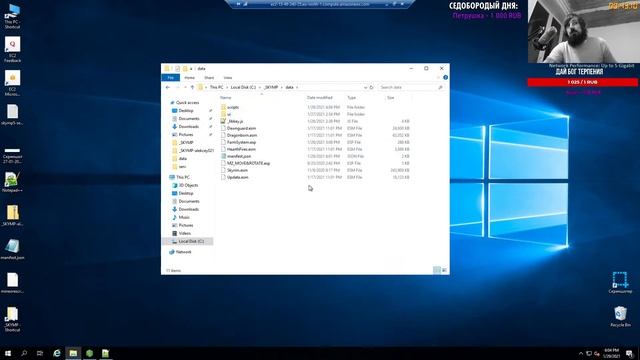Go back with the Explorer back arrow

click(168, 87)
